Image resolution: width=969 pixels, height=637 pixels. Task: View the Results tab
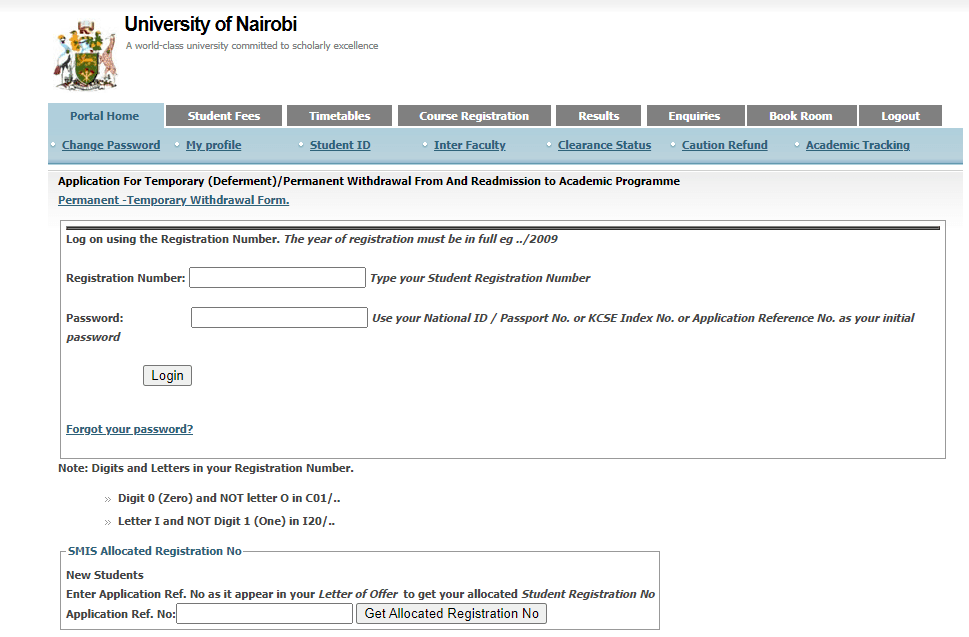pos(598,116)
